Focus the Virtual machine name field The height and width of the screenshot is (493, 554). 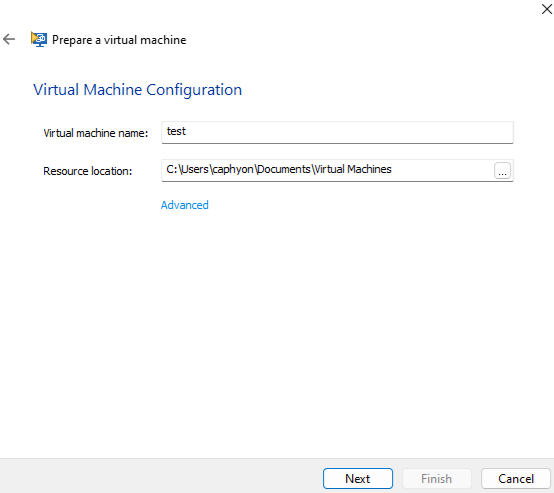337,132
